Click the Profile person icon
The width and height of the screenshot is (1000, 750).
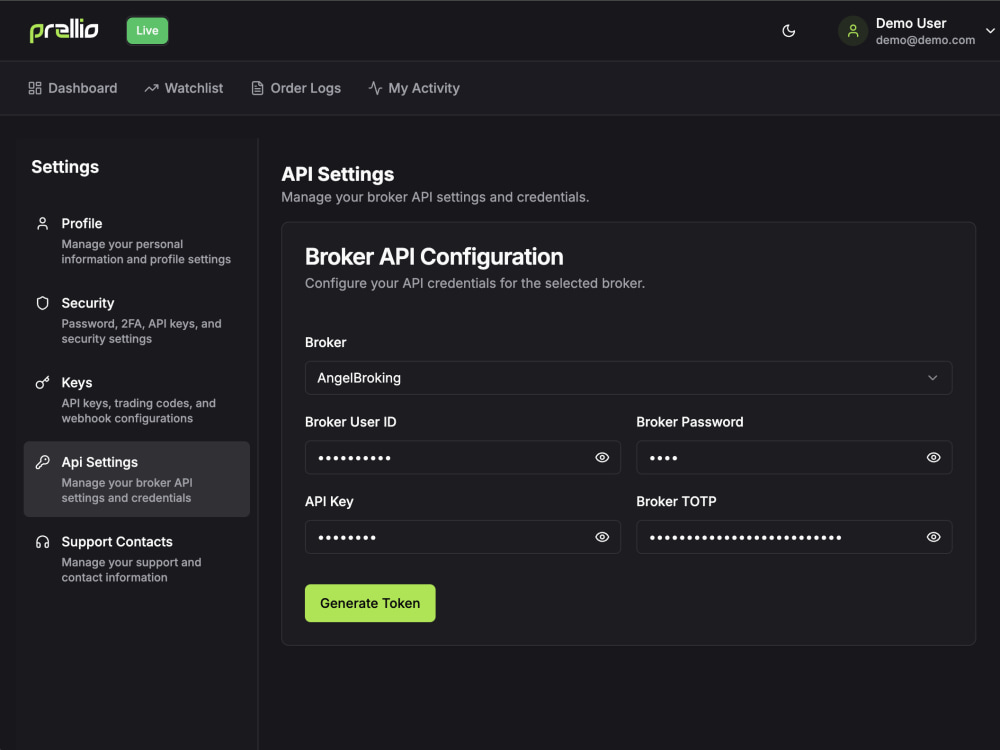click(x=42, y=223)
